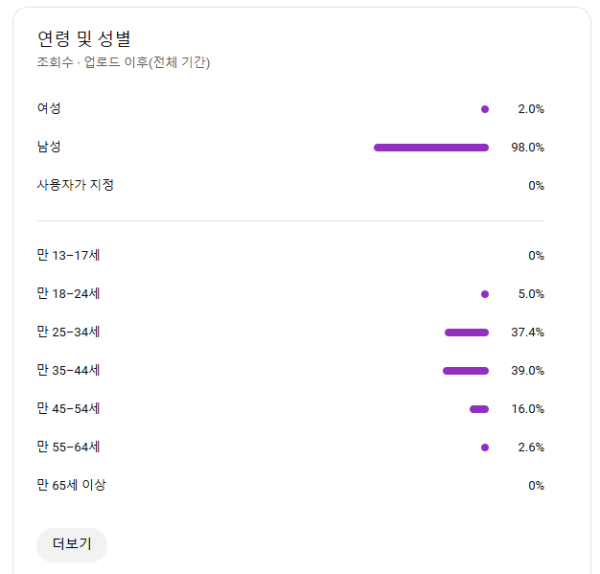The width and height of the screenshot is (600, 574).
Task: Click the 37.4% percentage value
Action: pyautogui.click(x=527, y=332)
